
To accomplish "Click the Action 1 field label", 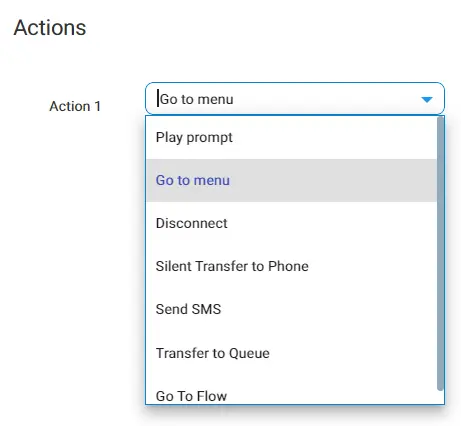I will click(x=75, y=106).
